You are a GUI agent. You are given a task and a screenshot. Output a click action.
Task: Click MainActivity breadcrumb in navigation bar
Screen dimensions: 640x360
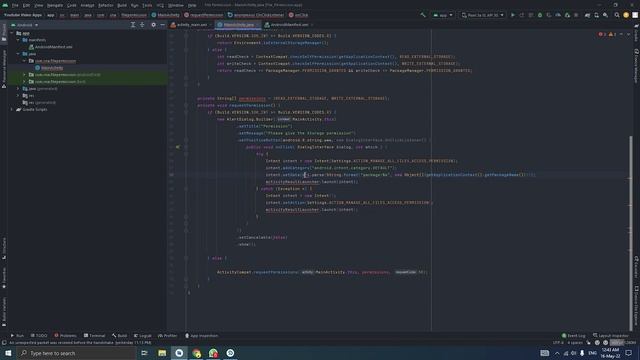pyautogui.click(x=166, y=15)
